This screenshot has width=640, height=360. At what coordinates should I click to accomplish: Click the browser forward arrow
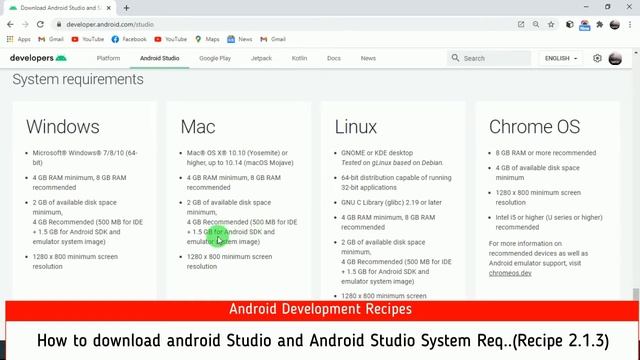click(25, 24)
